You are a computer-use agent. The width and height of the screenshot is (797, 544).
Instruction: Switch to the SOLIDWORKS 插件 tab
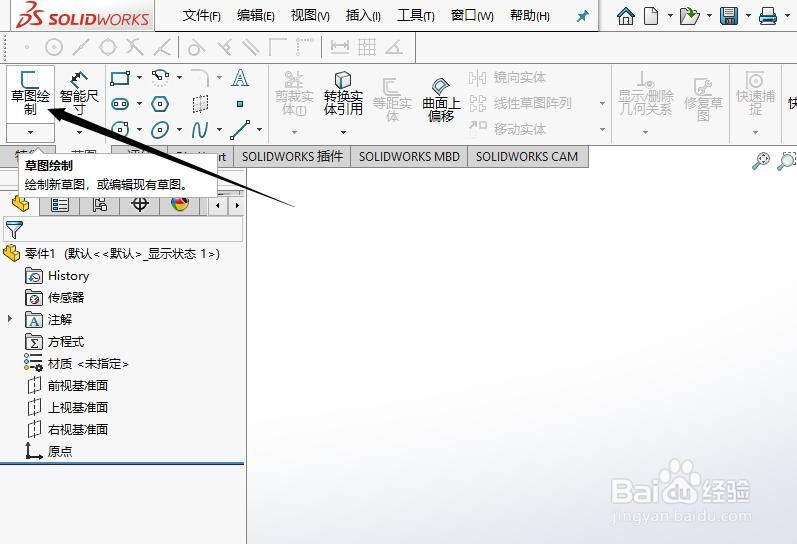[x=292, y=157]
